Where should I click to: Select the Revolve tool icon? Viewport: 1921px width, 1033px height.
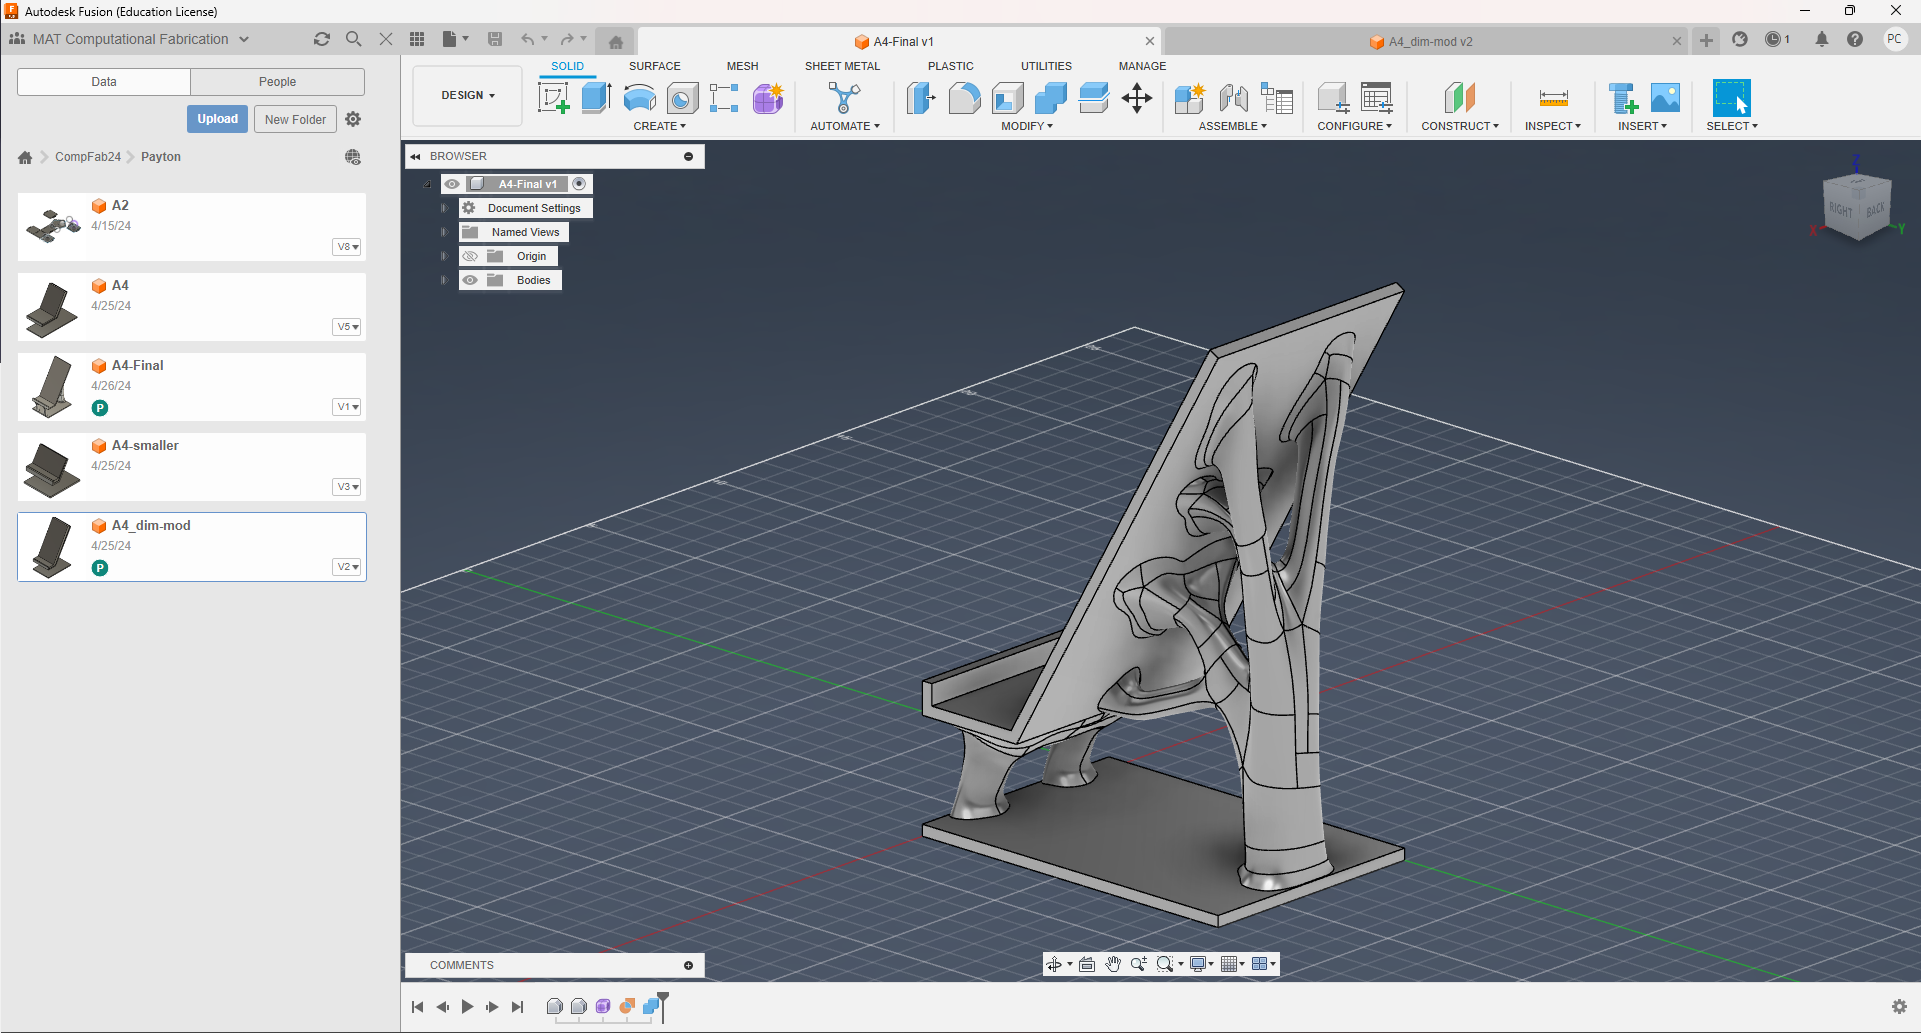tap(640, 98)
